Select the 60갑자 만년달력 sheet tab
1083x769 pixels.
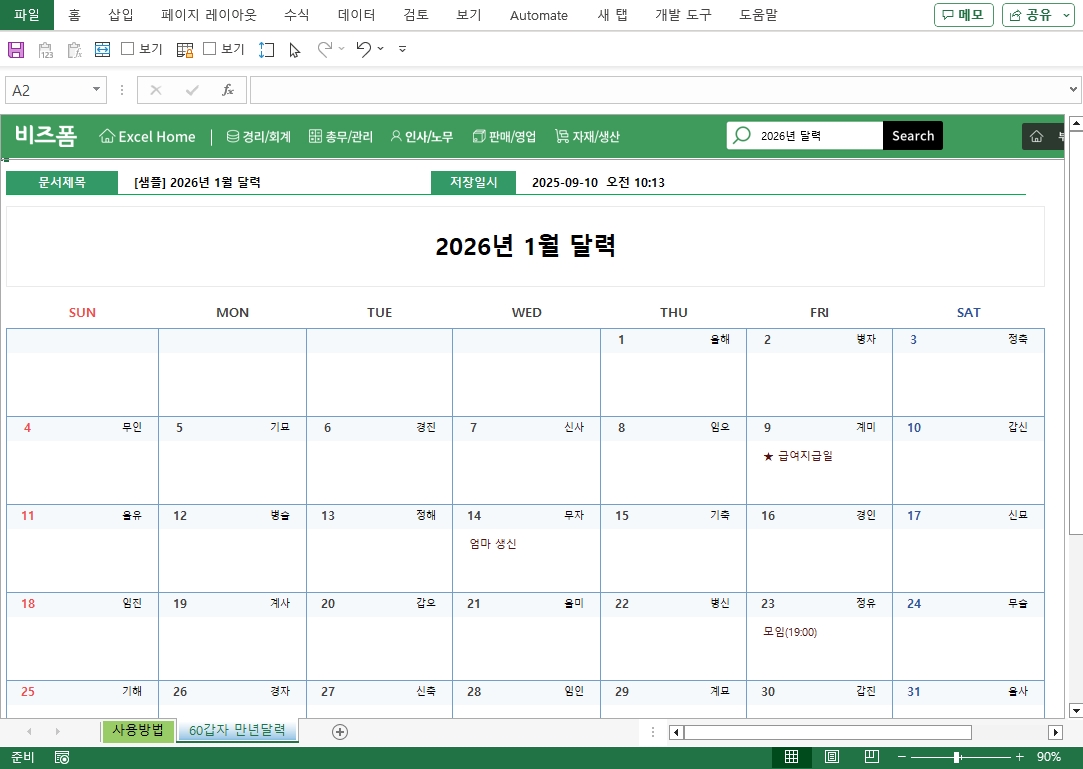(237, 731)
